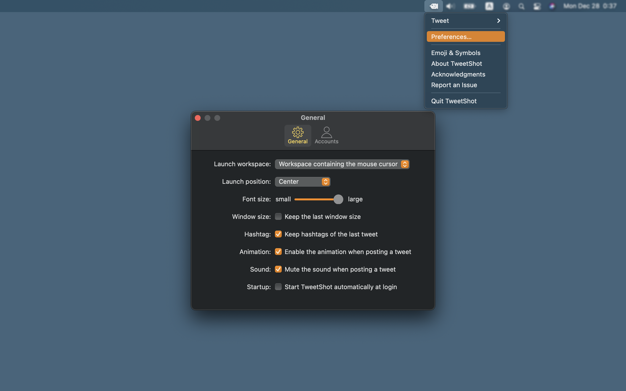Choose Report an Issue
Screen dimensions: 626x391
tap(466, 85)
